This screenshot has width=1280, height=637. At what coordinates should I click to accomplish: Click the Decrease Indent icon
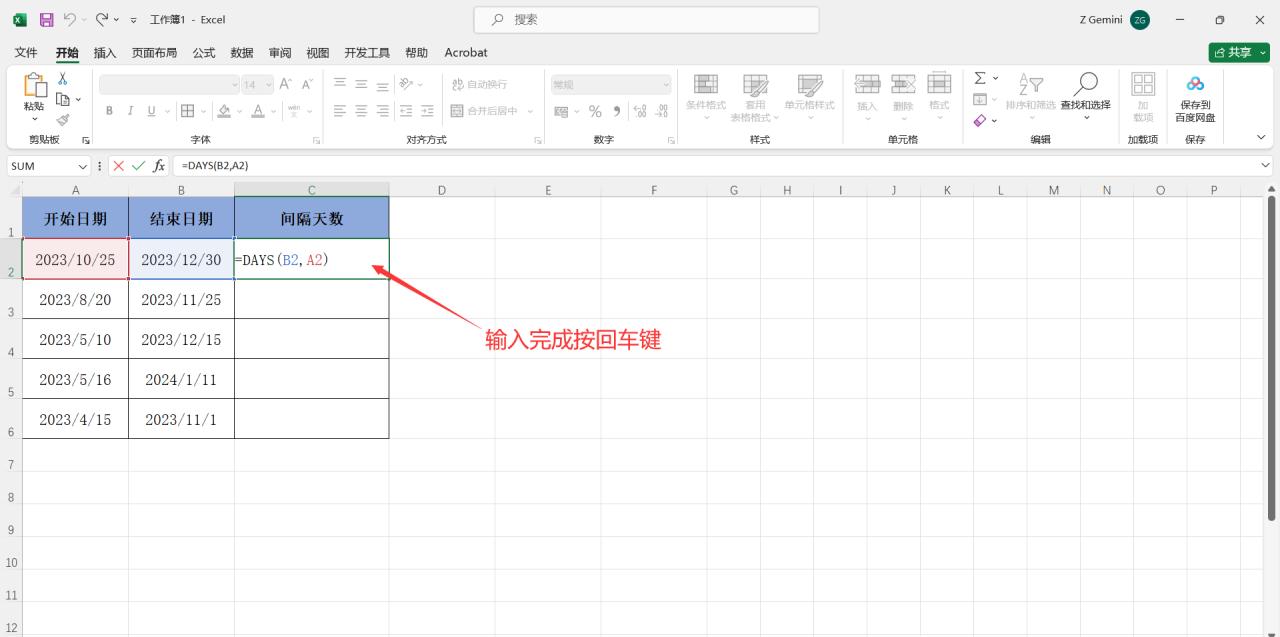[x=406, y=111]
